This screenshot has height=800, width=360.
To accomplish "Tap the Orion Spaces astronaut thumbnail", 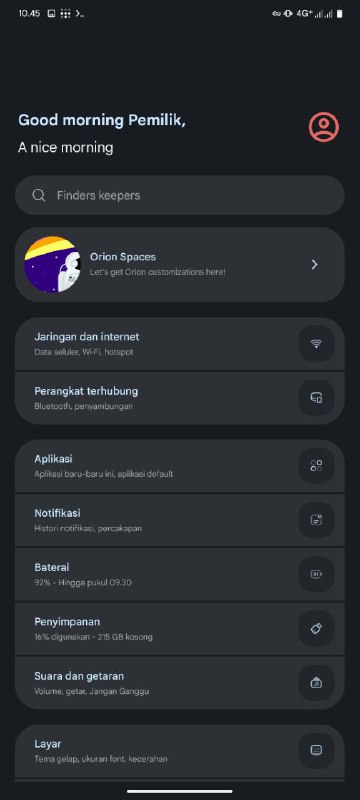I will [x=53, y=264].
